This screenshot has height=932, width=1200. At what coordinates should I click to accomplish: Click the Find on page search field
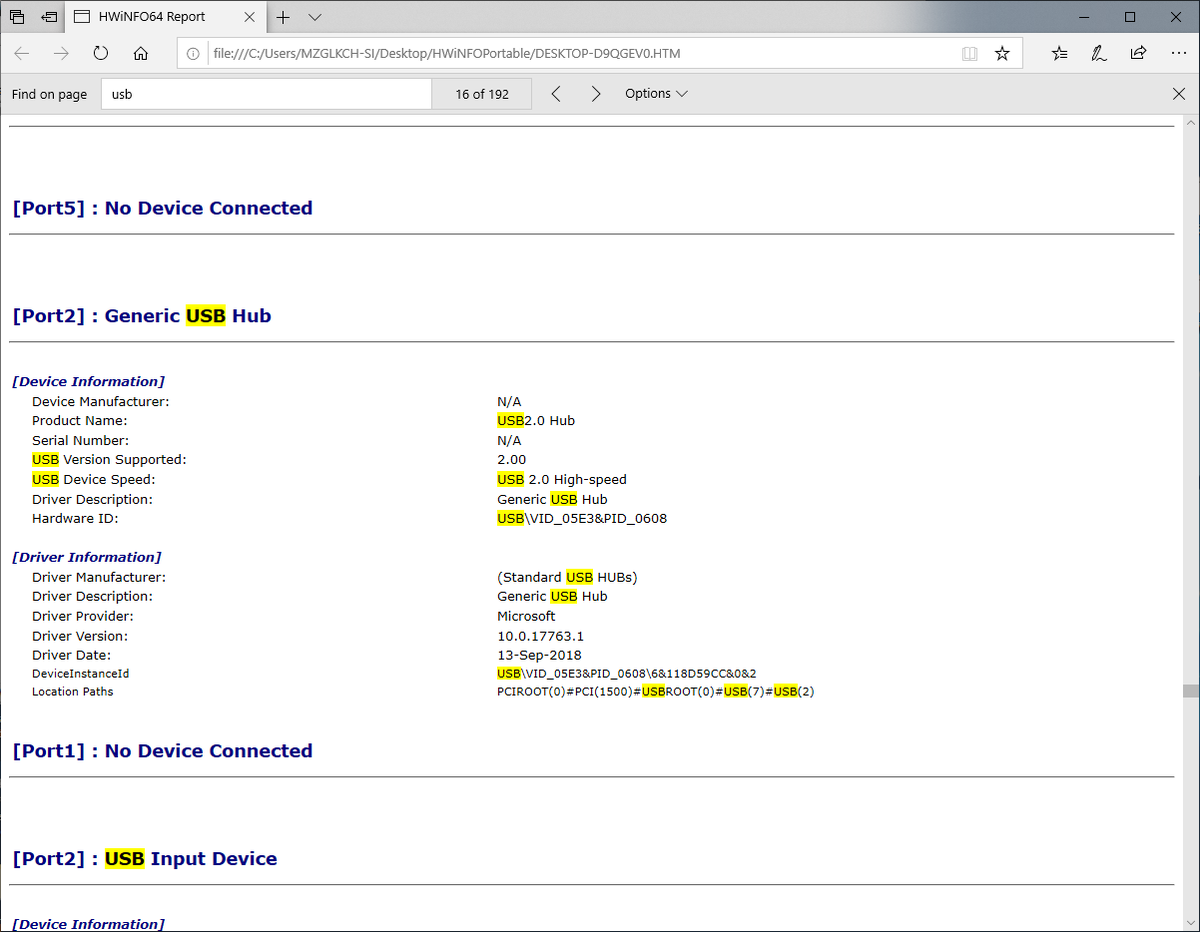(x=266, y=94)
